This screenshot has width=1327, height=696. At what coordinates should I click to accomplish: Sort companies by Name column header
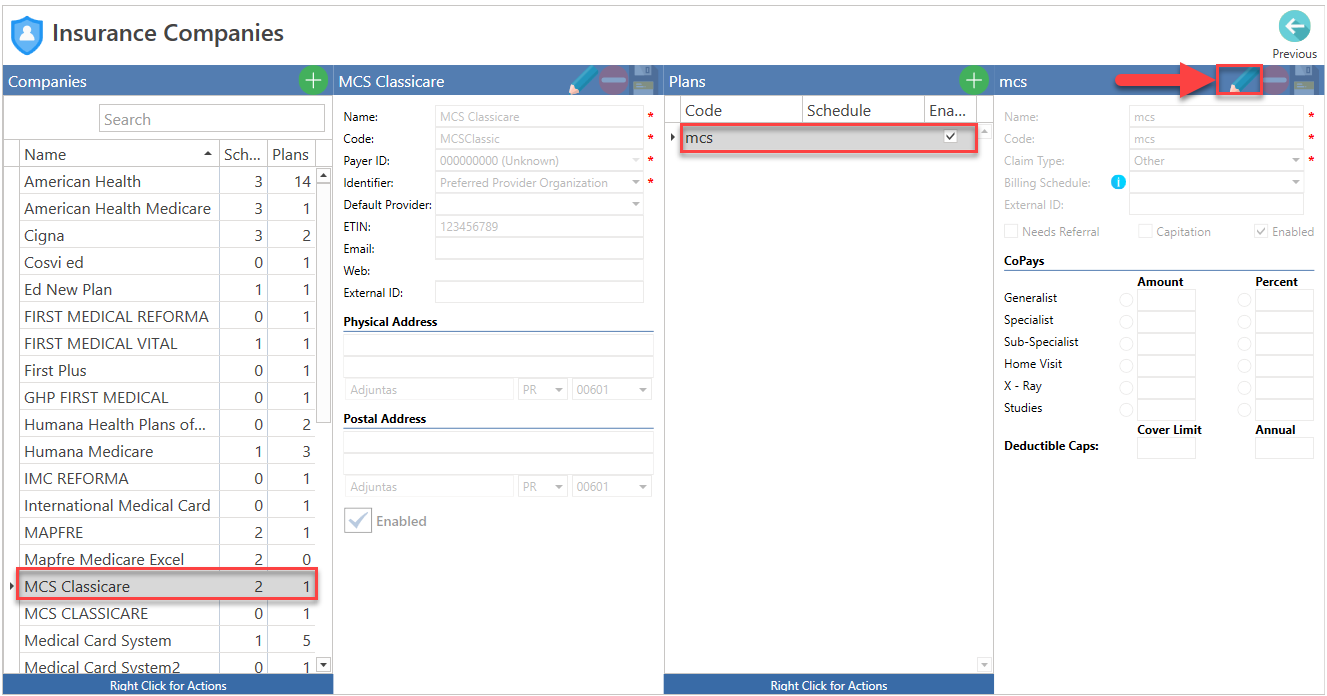tap(119, 154)
